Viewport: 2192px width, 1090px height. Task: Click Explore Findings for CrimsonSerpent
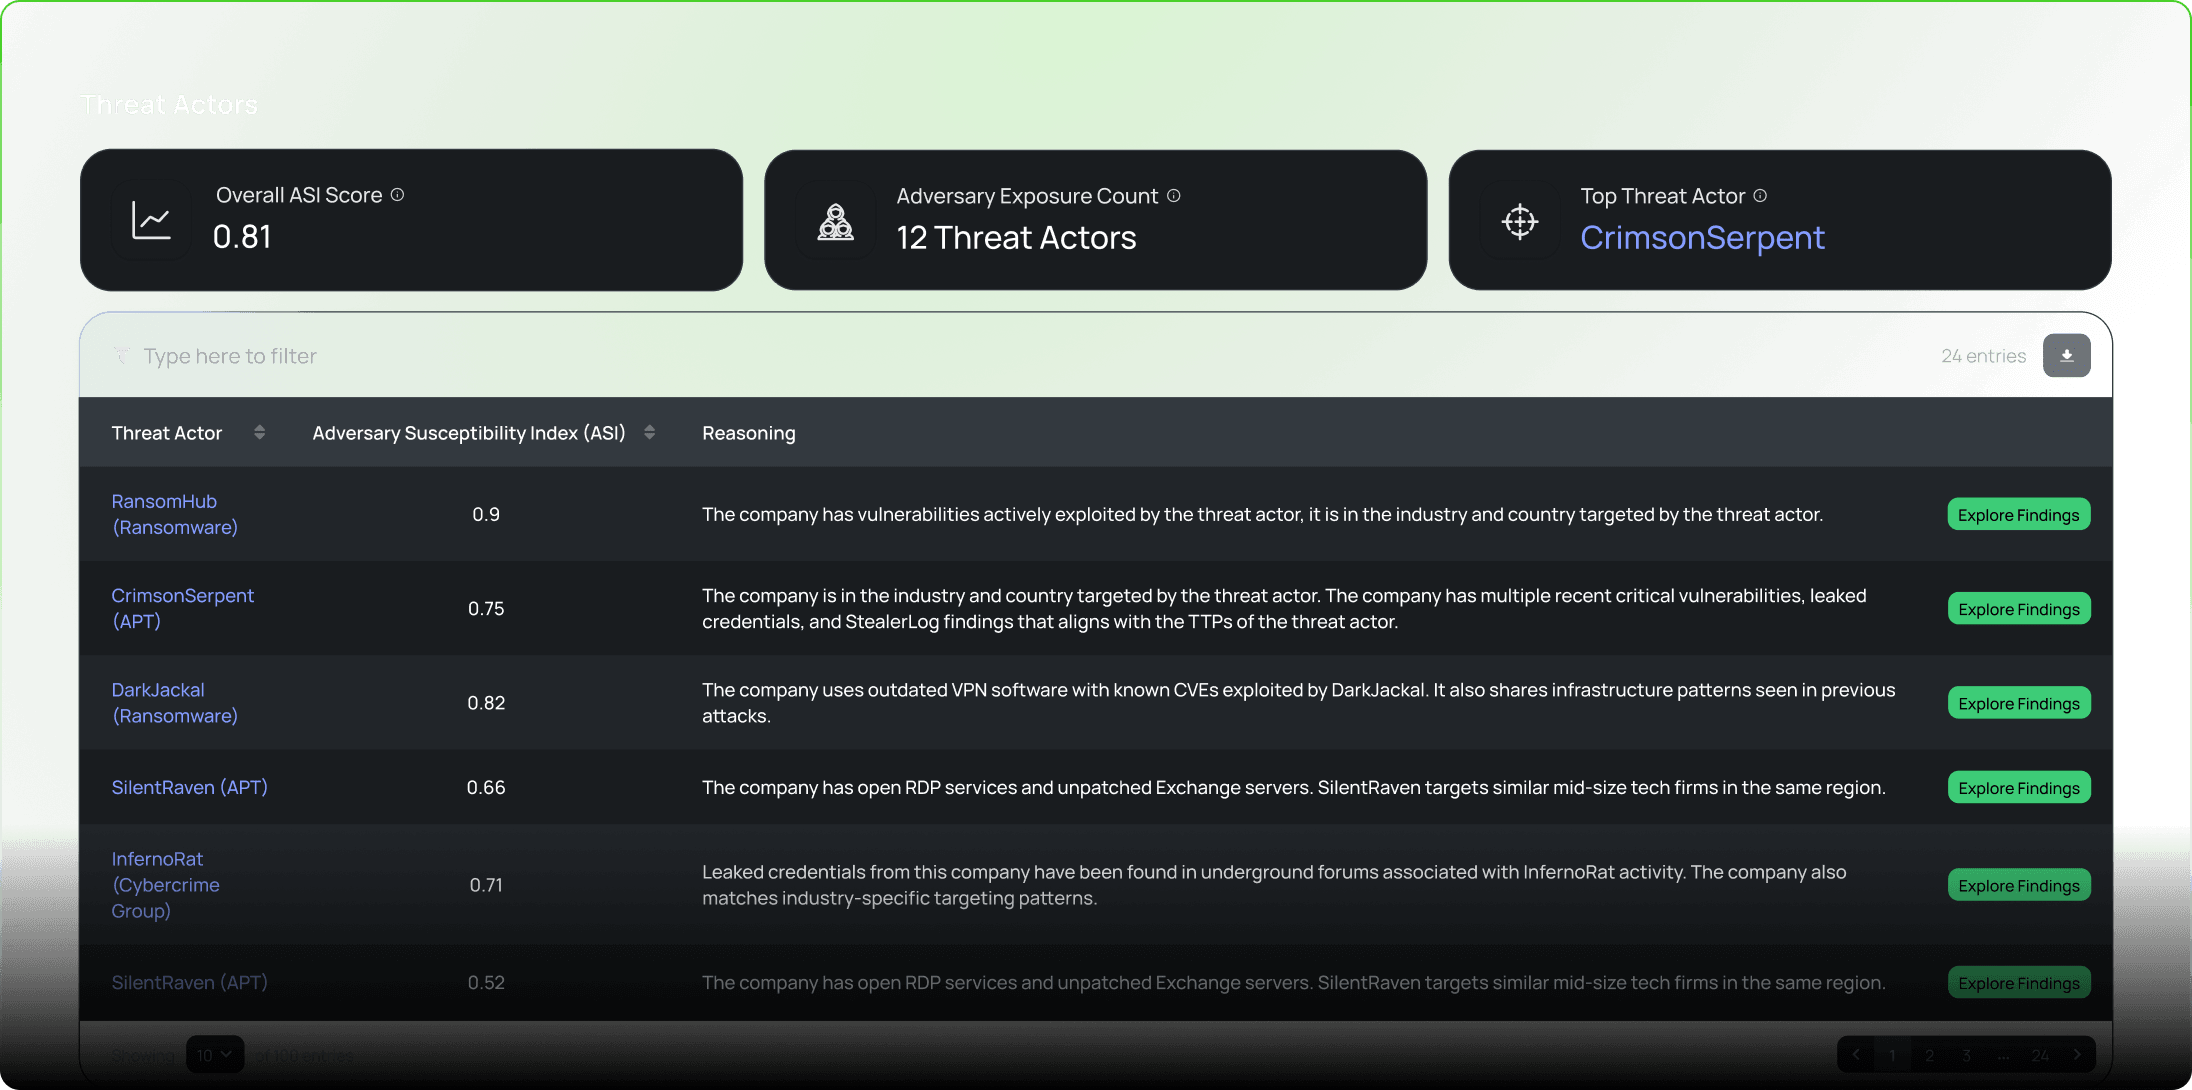click(x=2018, y=608)
